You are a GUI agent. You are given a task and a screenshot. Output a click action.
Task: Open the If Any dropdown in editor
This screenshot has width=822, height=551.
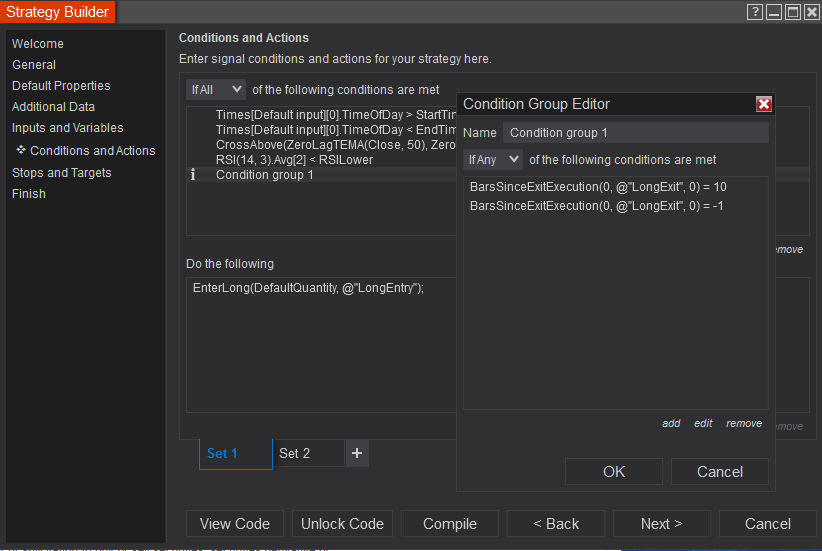(x=493, y=159)
